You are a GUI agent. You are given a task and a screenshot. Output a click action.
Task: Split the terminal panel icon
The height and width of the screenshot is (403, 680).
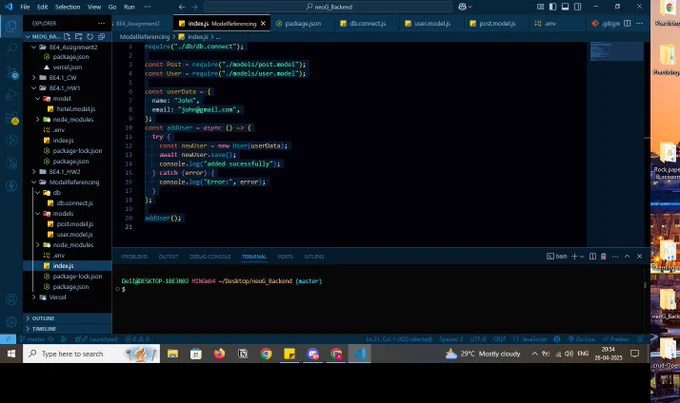592,256
